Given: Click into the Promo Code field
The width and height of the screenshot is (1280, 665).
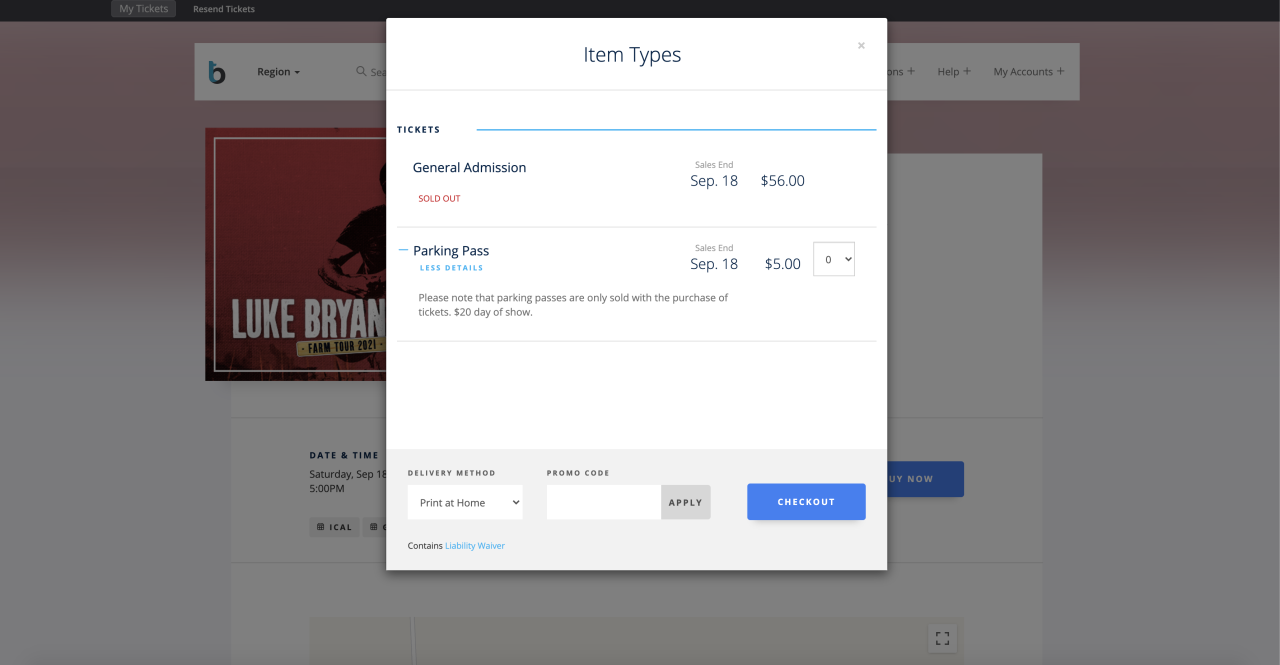Looking at the screenshot, I should pos(603,502).
